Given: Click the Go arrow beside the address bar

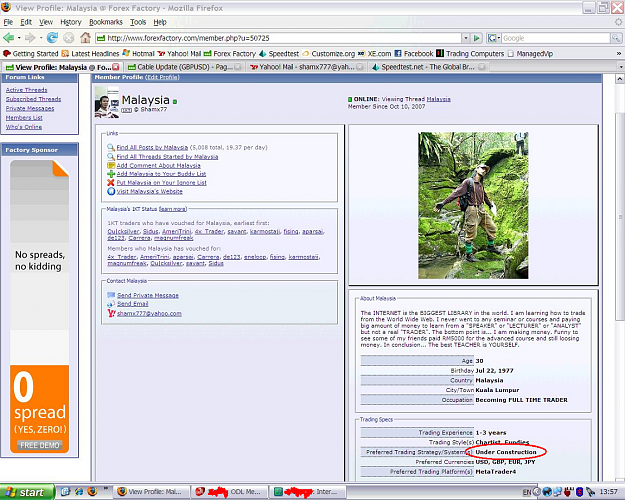Looking at the screenshot, I should point(476,38).
